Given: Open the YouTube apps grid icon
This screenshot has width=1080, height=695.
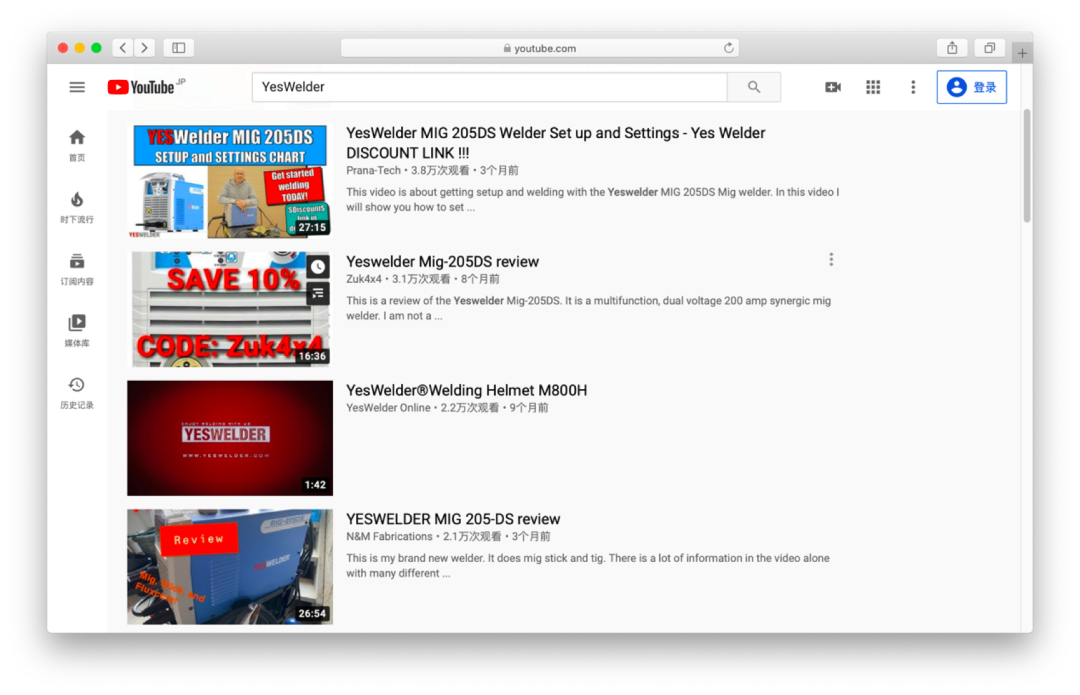Looking at the screenshot, I should (x=873, y=87).
